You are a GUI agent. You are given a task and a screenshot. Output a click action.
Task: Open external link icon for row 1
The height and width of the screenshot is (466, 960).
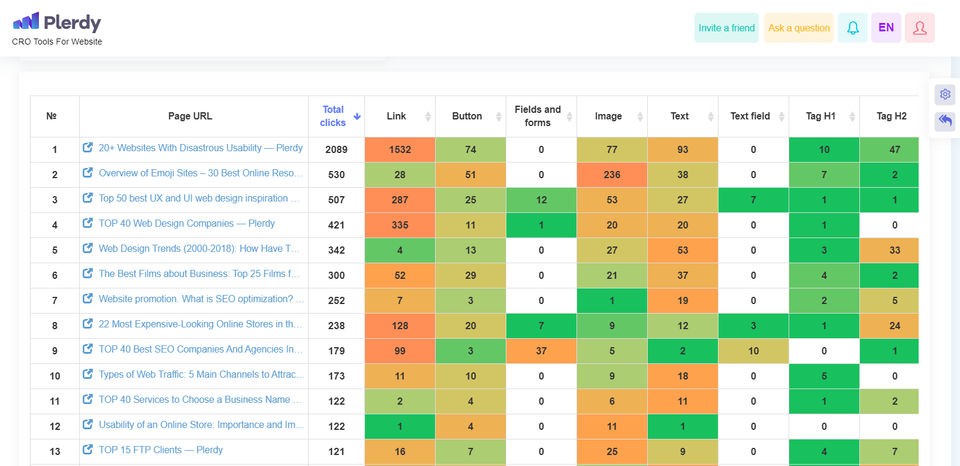tap(88, 148)
